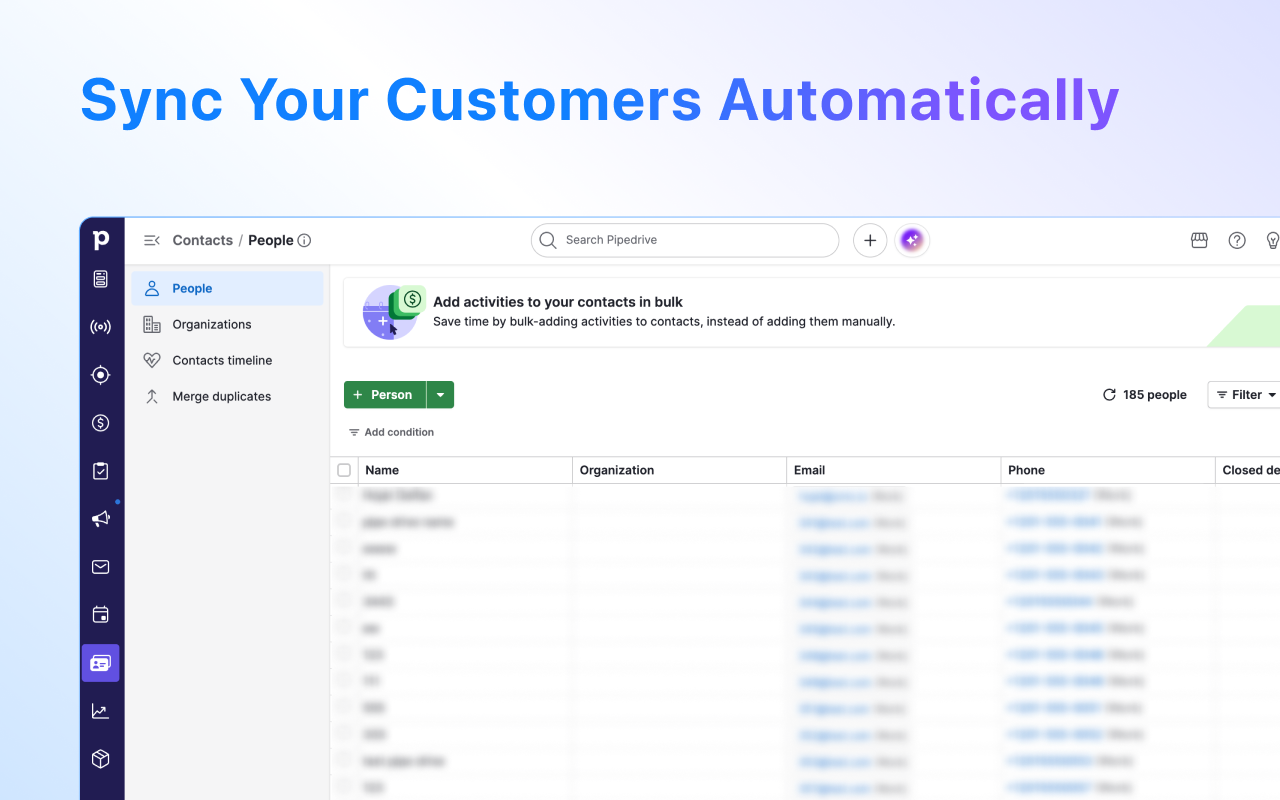Image resolution: width=1280 pixels, height=800 pixels.
Task: Click the green Person add button
Action: [385, 395]
